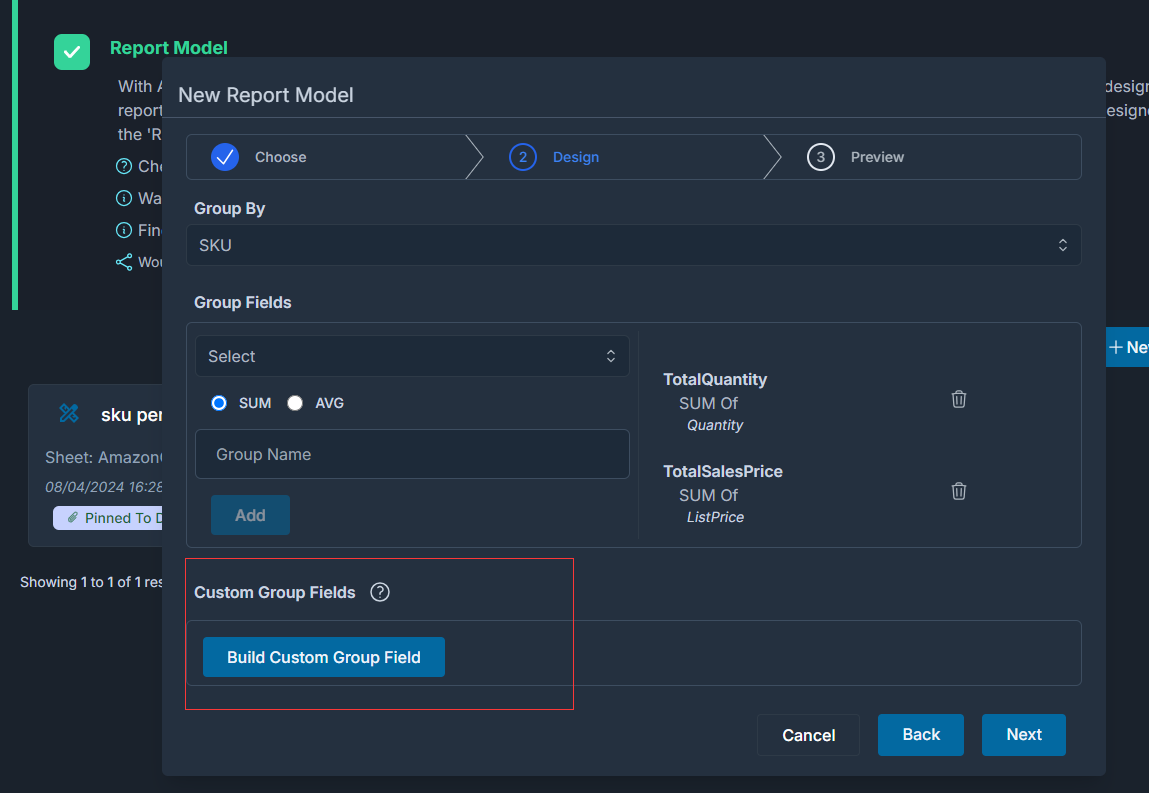Click the Sheet: Amazon text on card
Viewport: 1149px width, 793px height.
point(103,457)
